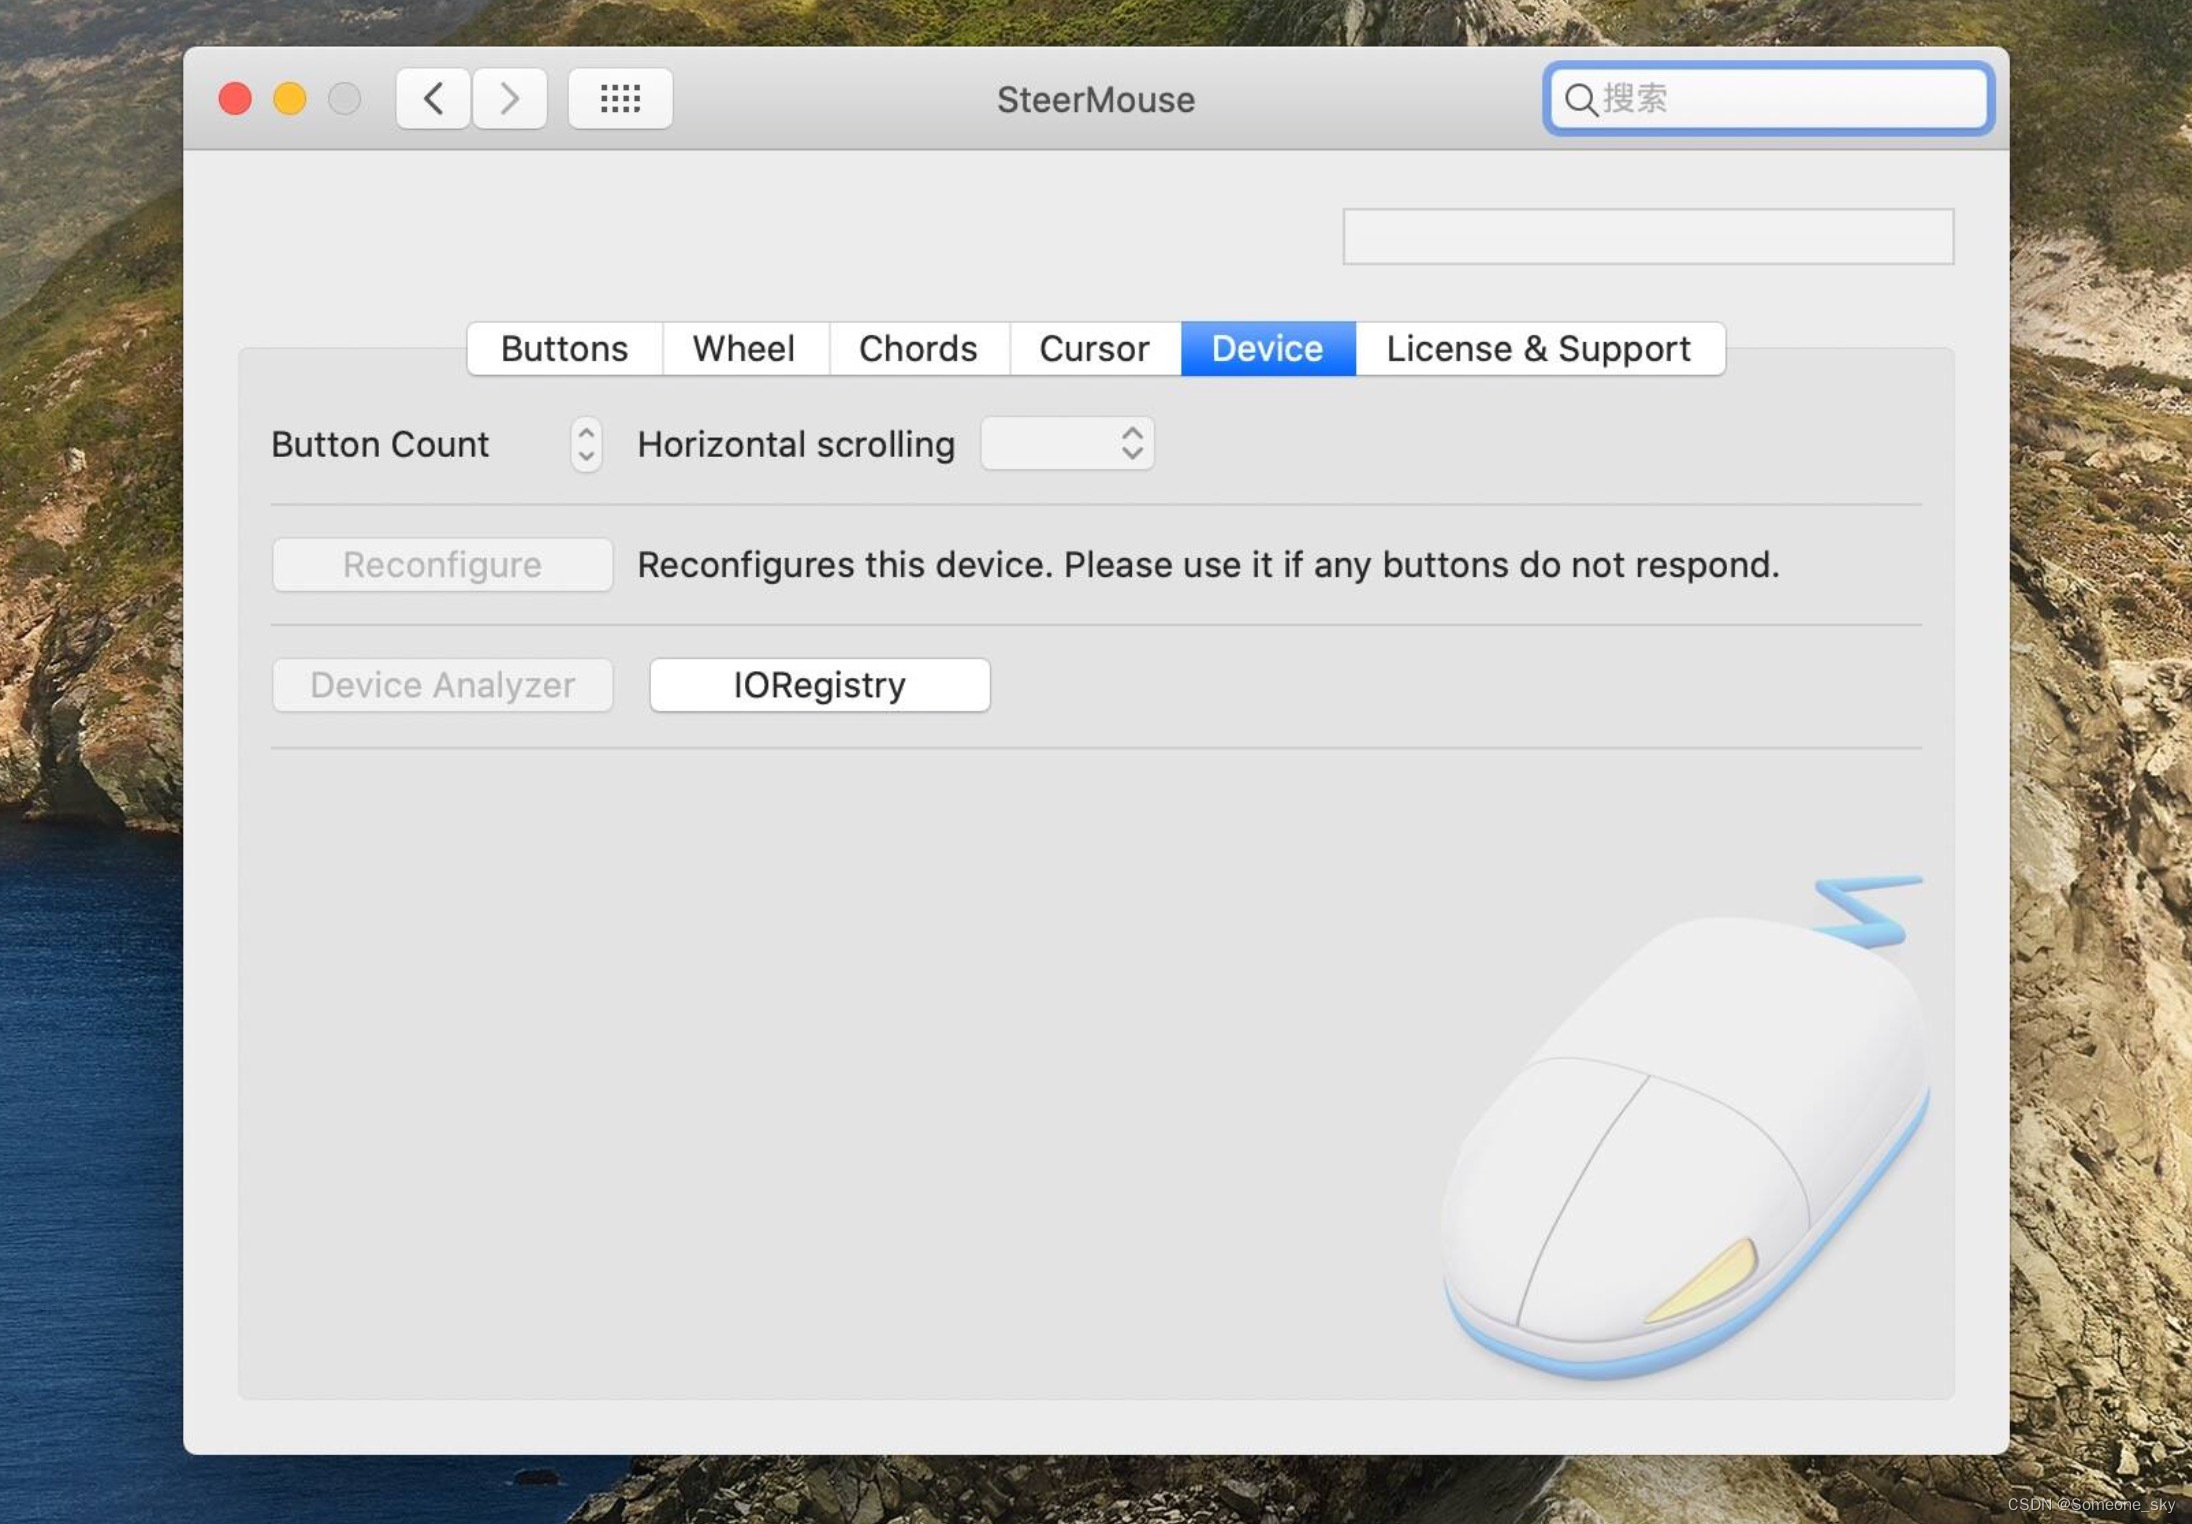Image resolution: width=2192 pixels, height=1524 pixels.
Task: Click the 'Horizontal scrolling' label
Action: (796, 444)
